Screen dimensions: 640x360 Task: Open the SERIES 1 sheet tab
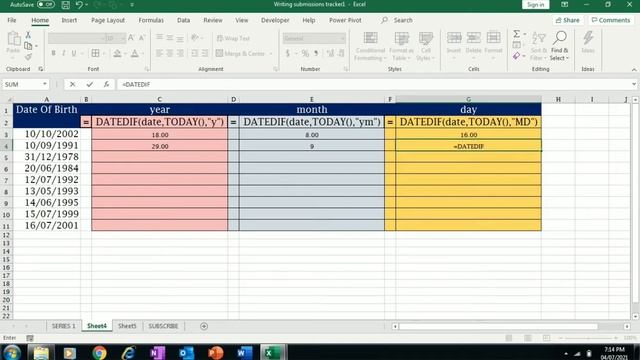coord(63,326)
